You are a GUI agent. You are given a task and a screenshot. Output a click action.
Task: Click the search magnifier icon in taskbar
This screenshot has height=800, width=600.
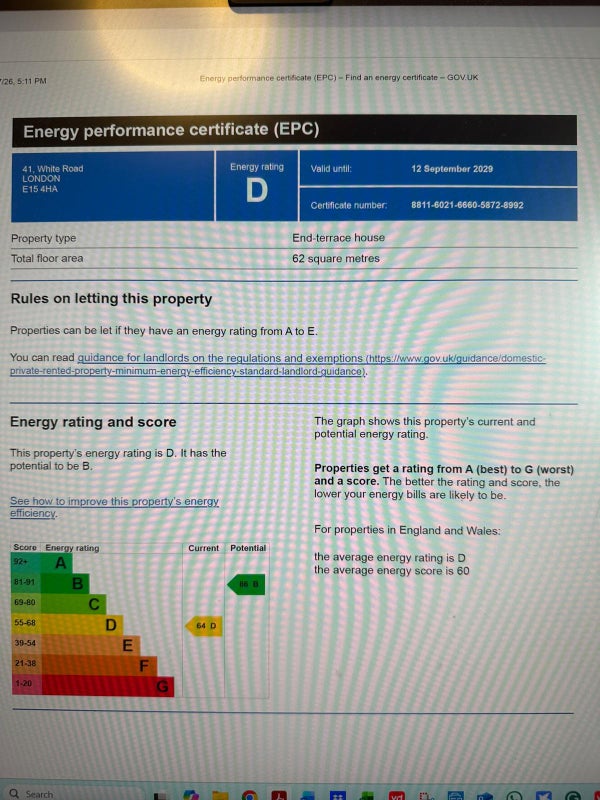14,794
